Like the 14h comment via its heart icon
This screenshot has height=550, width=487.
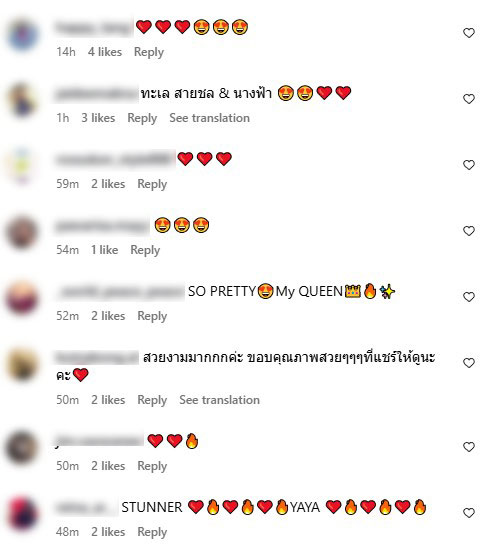click(469, 33)
